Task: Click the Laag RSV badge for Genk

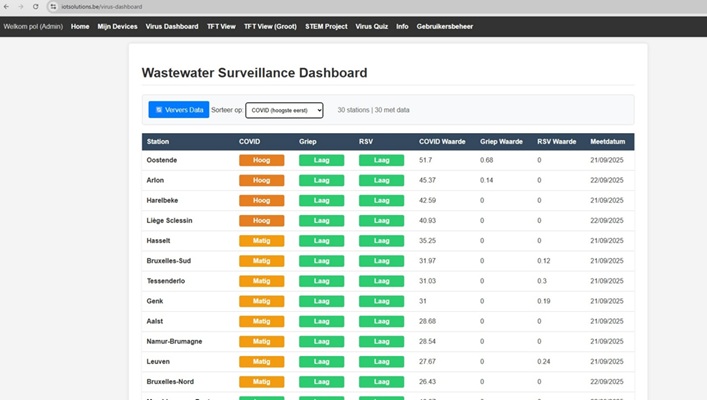Action: [x=381, y=301]
